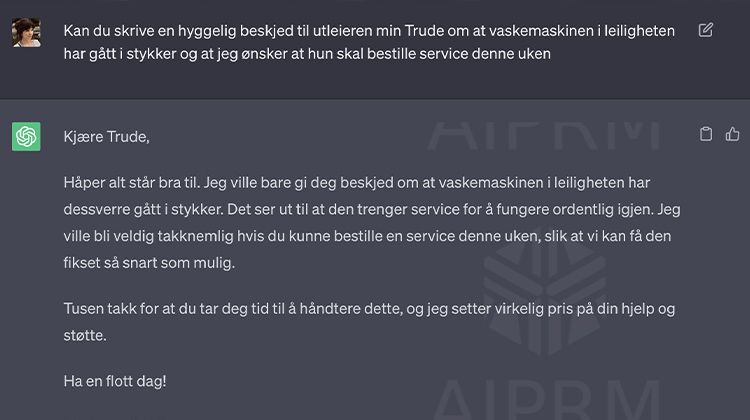Screen dimensions: 750x420
Task: Click the greeting line "Kjære Trude,"
Action: (x=106, y=136)
